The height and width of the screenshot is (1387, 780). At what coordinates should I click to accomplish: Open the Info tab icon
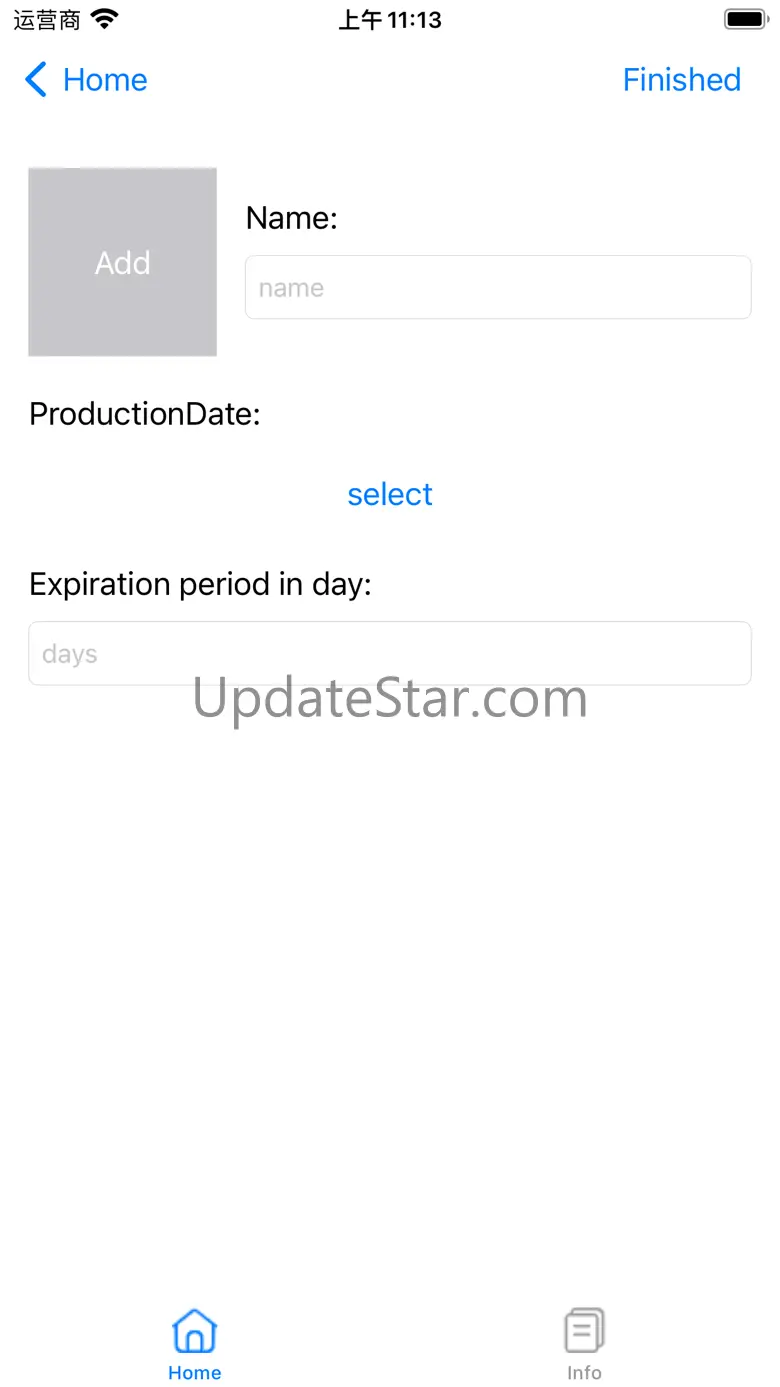pyautogui.click(x=584, y=1331)
